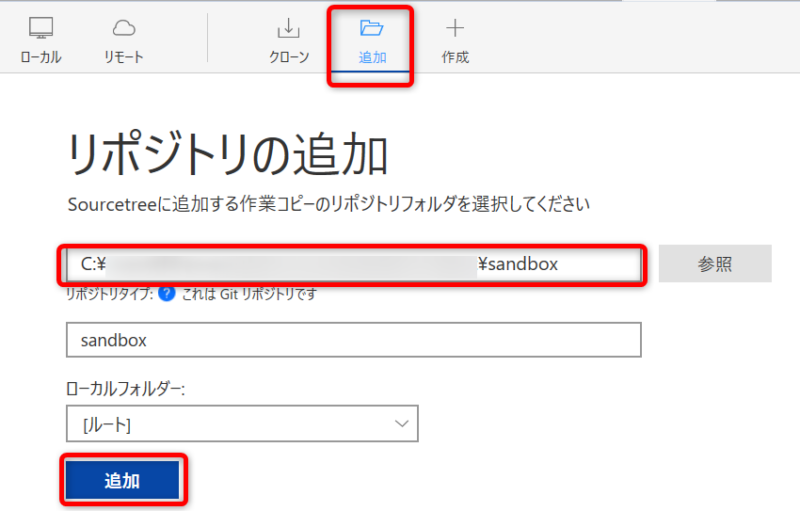The height and width of the screenshot is (511, 800).
Task: Select the Clone download-arrow icon
Action: (x=288, y=28)
